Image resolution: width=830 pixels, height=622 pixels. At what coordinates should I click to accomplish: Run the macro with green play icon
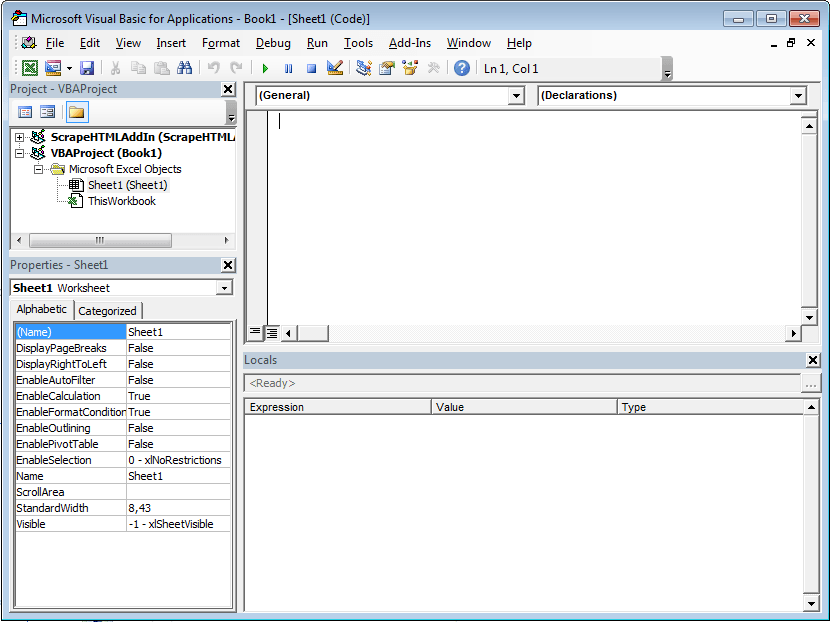[x=266, y=68]
